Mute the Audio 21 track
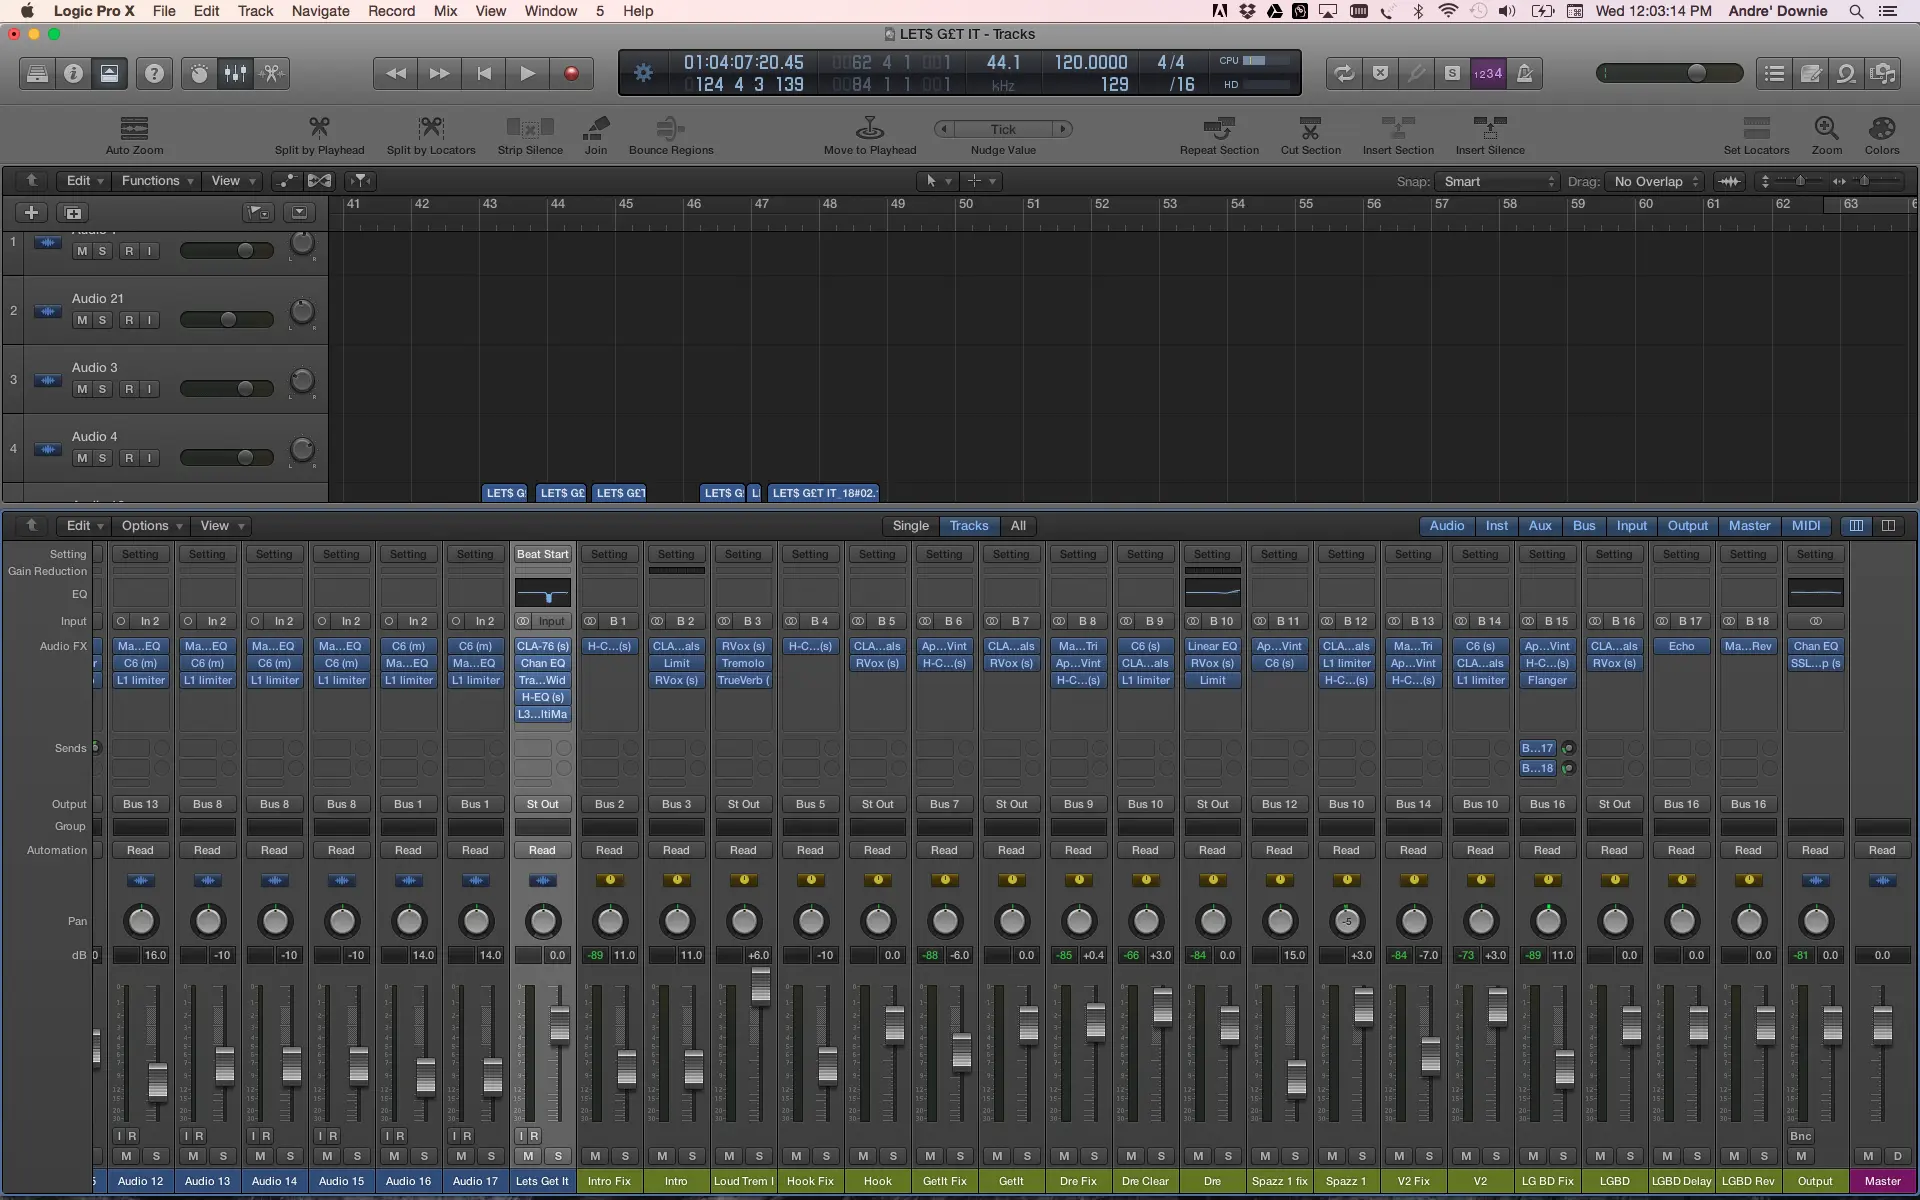The image size is (1920, 1200). click(82, 320)
